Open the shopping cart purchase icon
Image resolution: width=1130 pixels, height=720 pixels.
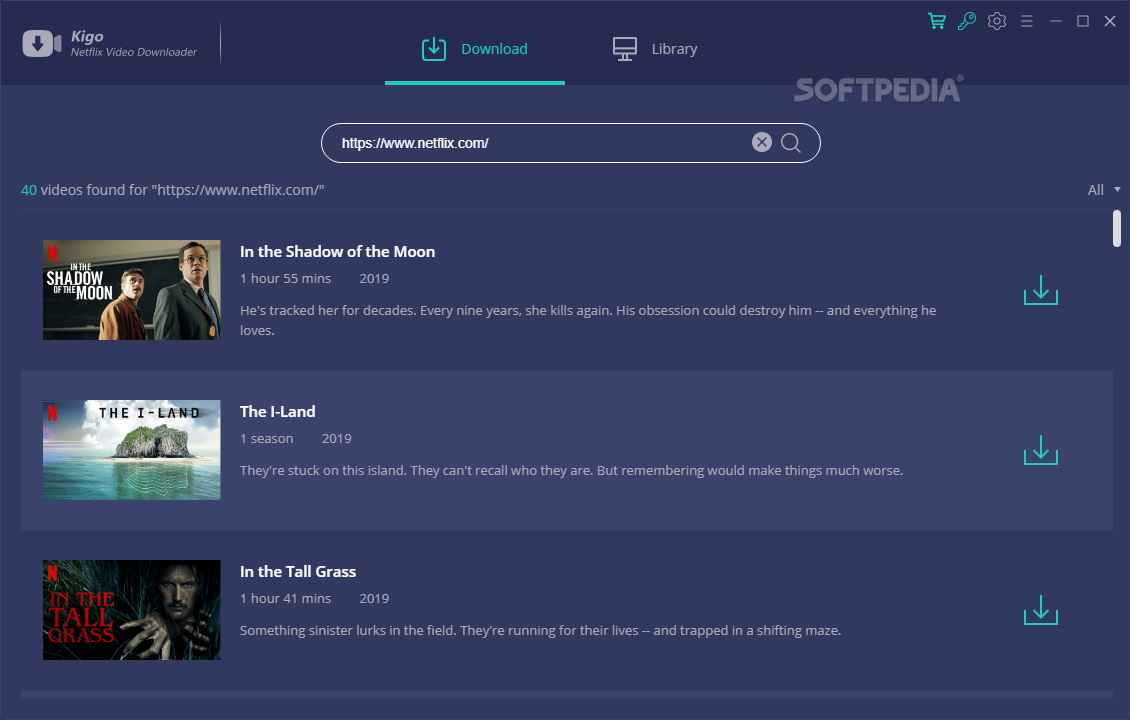tap(937, 21)
